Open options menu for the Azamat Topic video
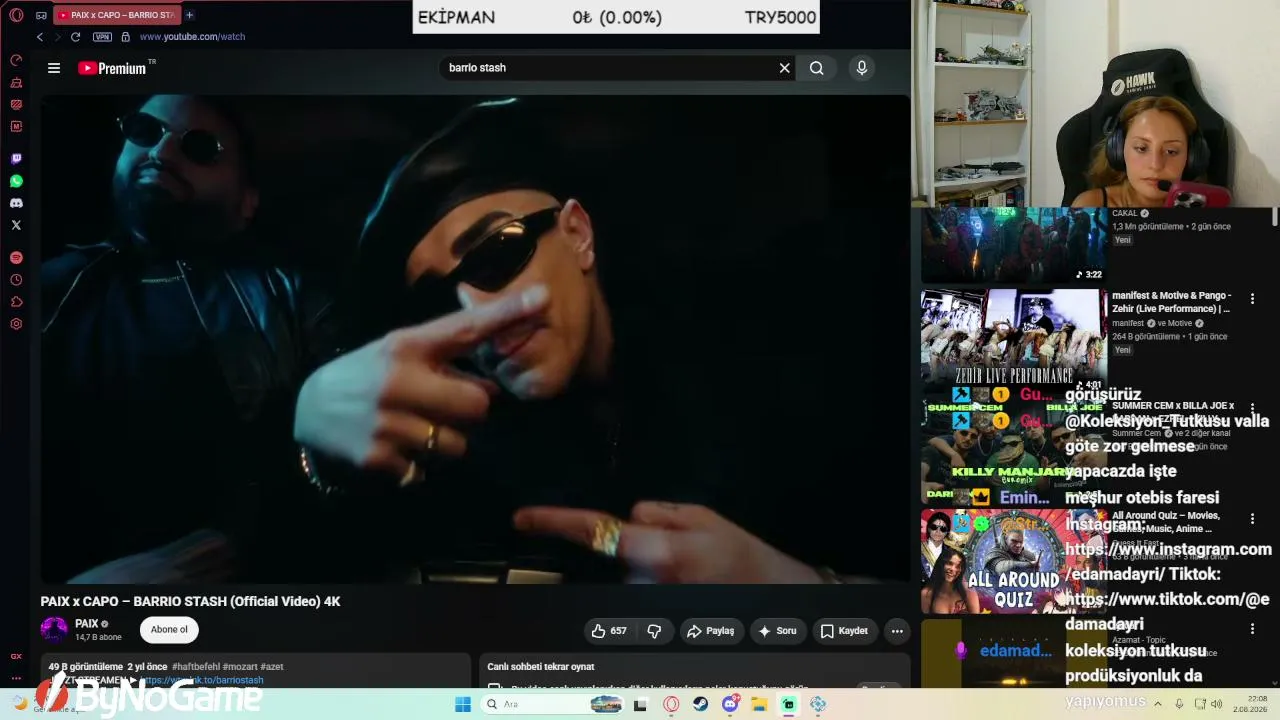Screen dimensions: 1280x720 [x=1252, y=629]
